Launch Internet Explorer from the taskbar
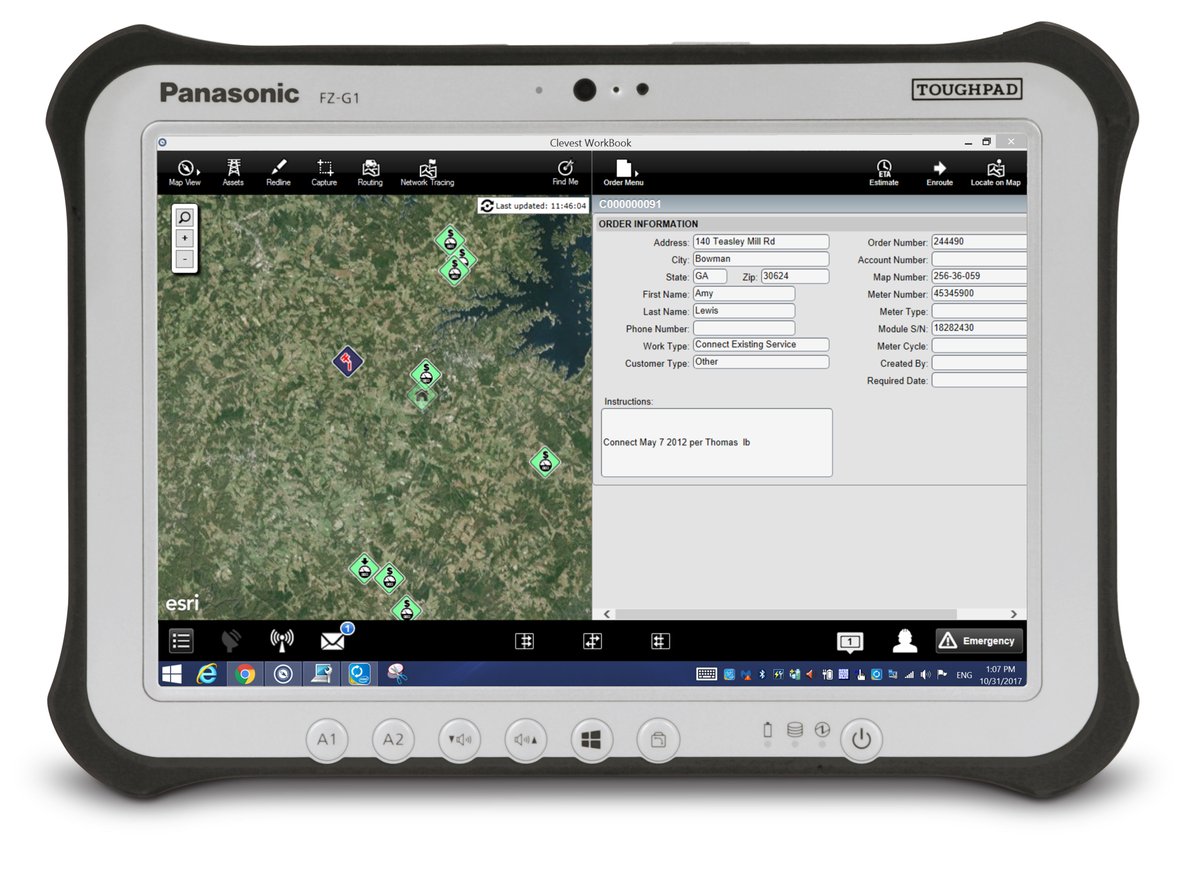Screen dimensions: 1200x880 207,674
